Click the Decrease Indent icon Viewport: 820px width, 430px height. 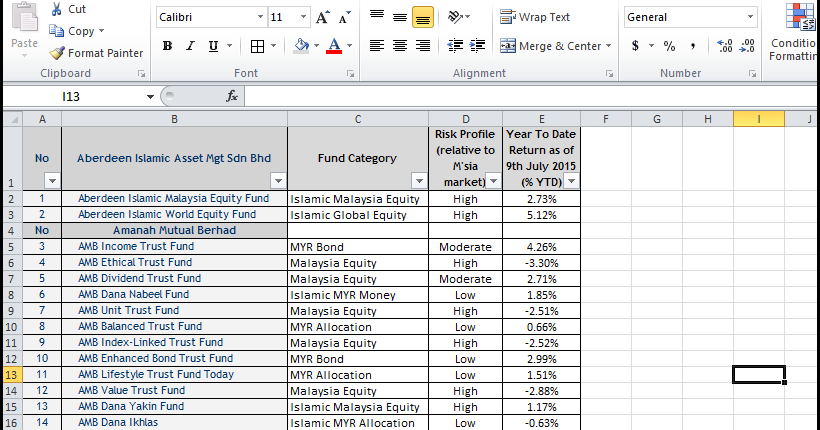pyautogui.click(x=455, y=46)
